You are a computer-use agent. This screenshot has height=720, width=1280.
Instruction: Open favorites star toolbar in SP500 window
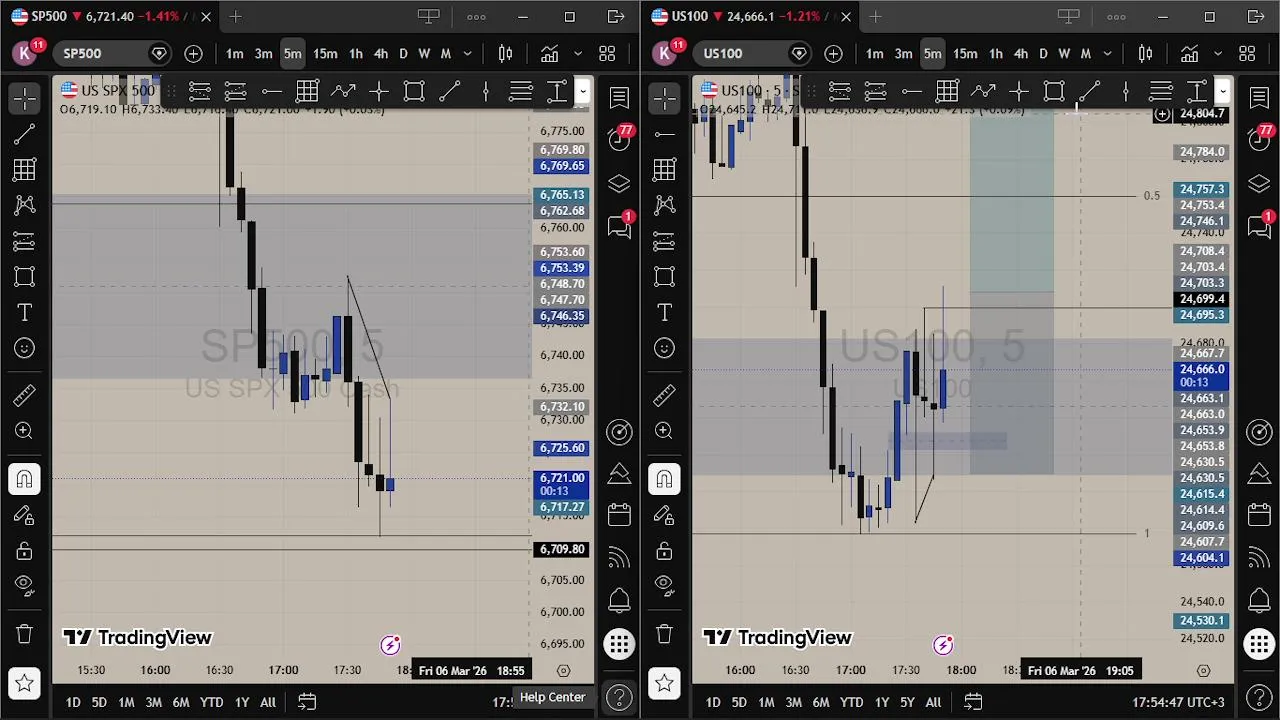coord(24,683)
